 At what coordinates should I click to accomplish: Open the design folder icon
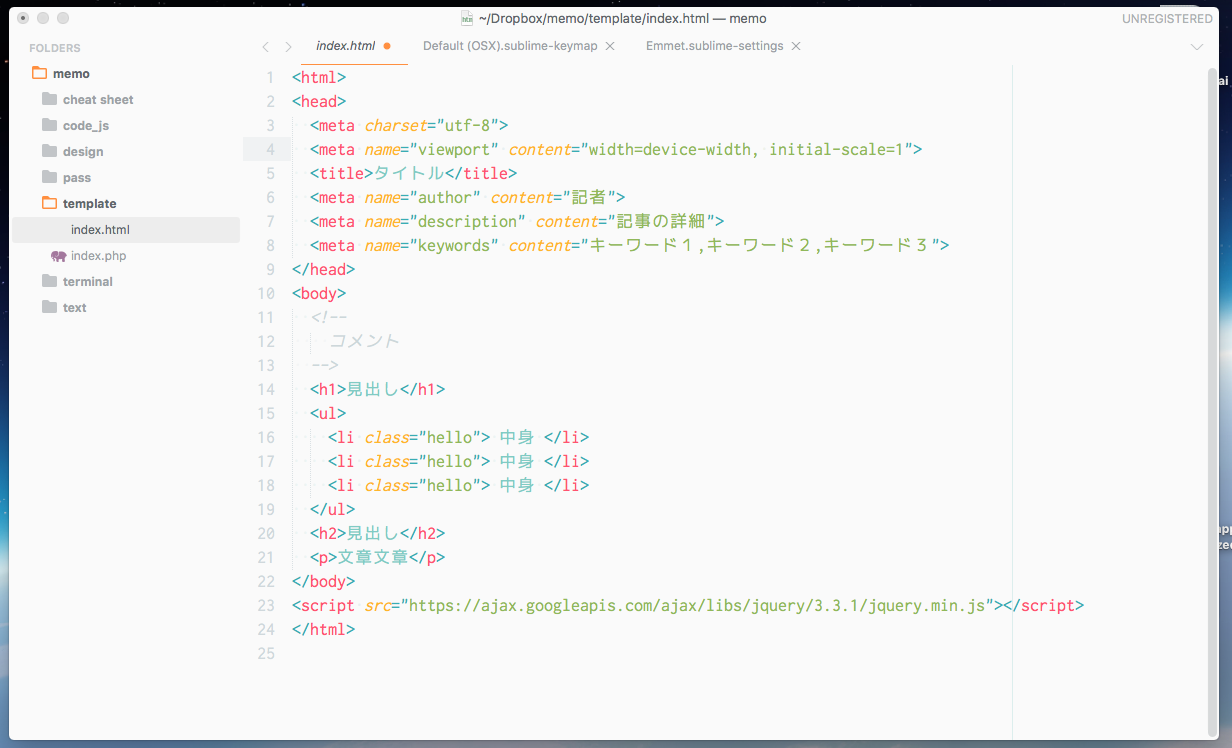click(52, 151)
